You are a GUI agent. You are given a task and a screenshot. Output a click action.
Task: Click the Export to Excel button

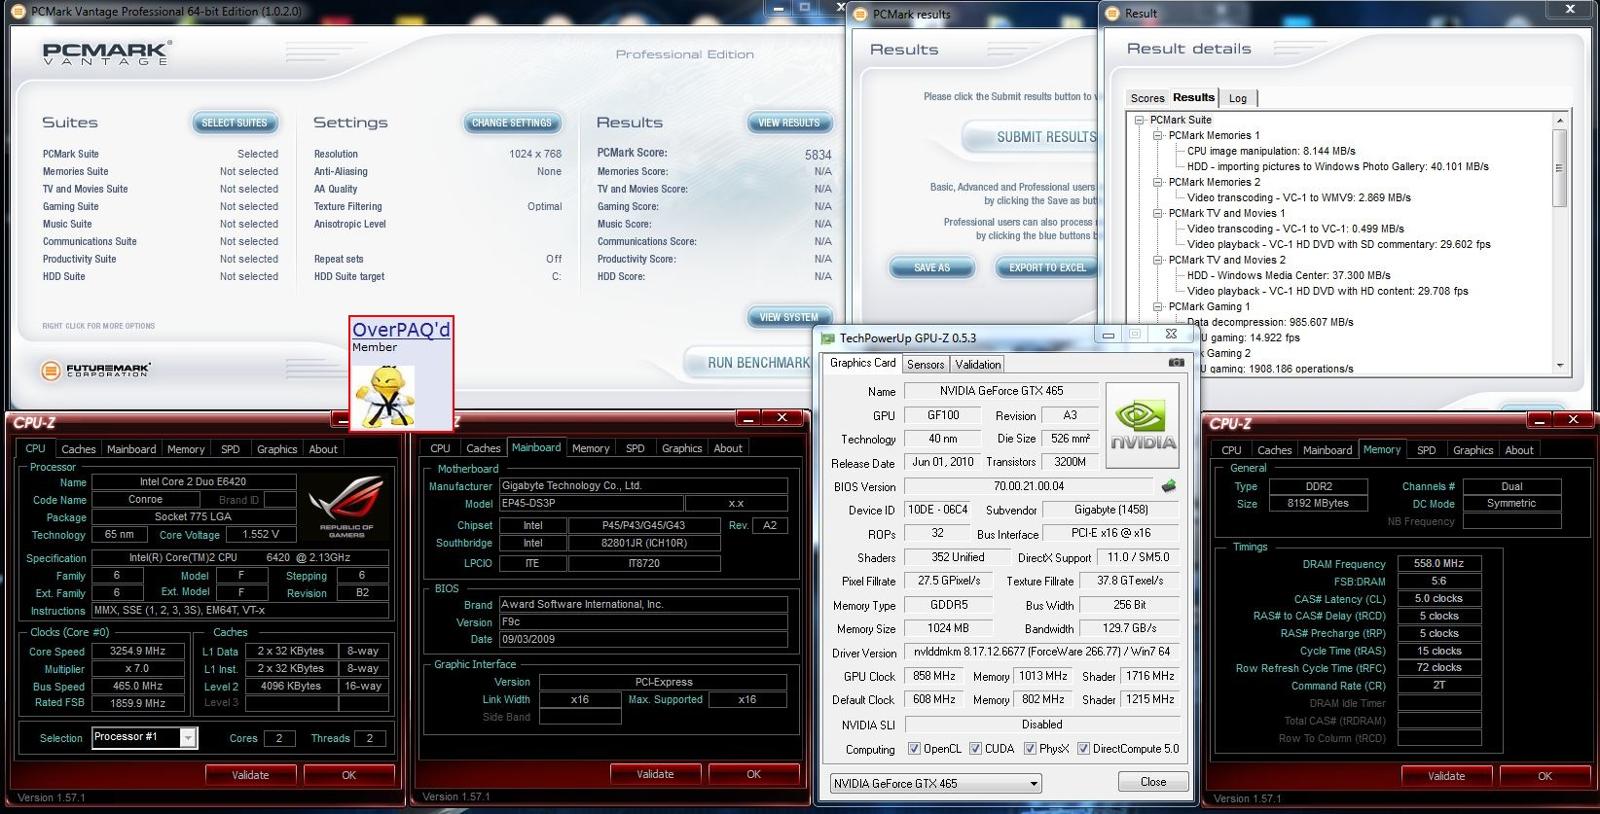point(1047,268)
